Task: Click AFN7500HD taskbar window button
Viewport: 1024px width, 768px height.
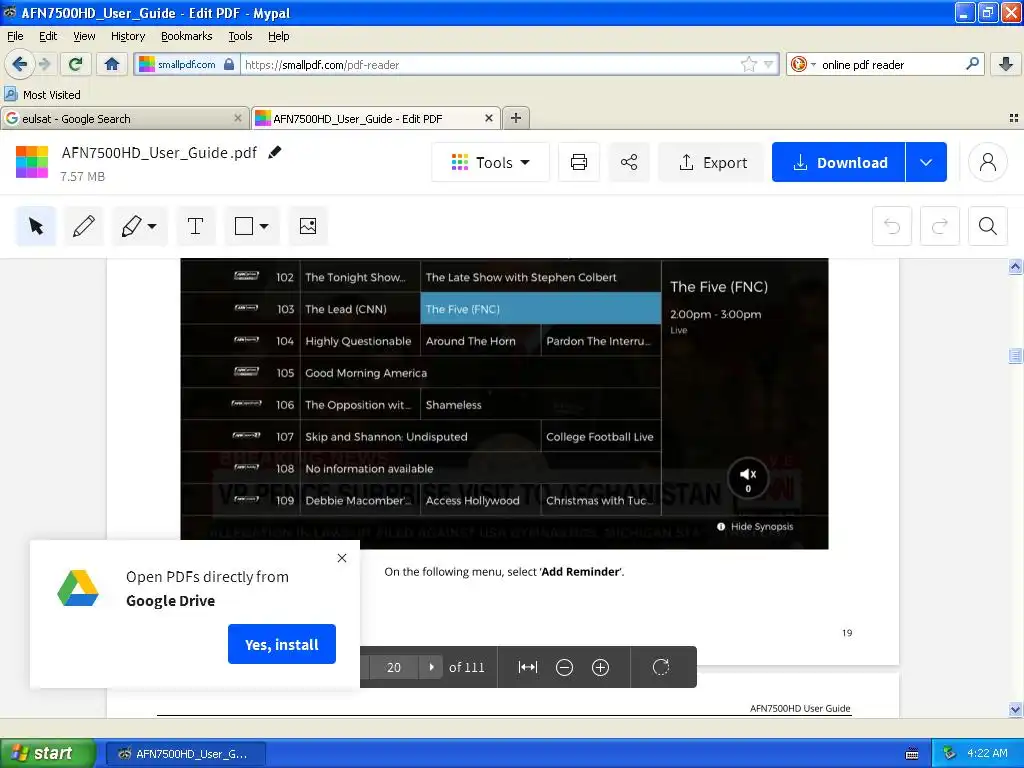Action: [x=185, y=754]
